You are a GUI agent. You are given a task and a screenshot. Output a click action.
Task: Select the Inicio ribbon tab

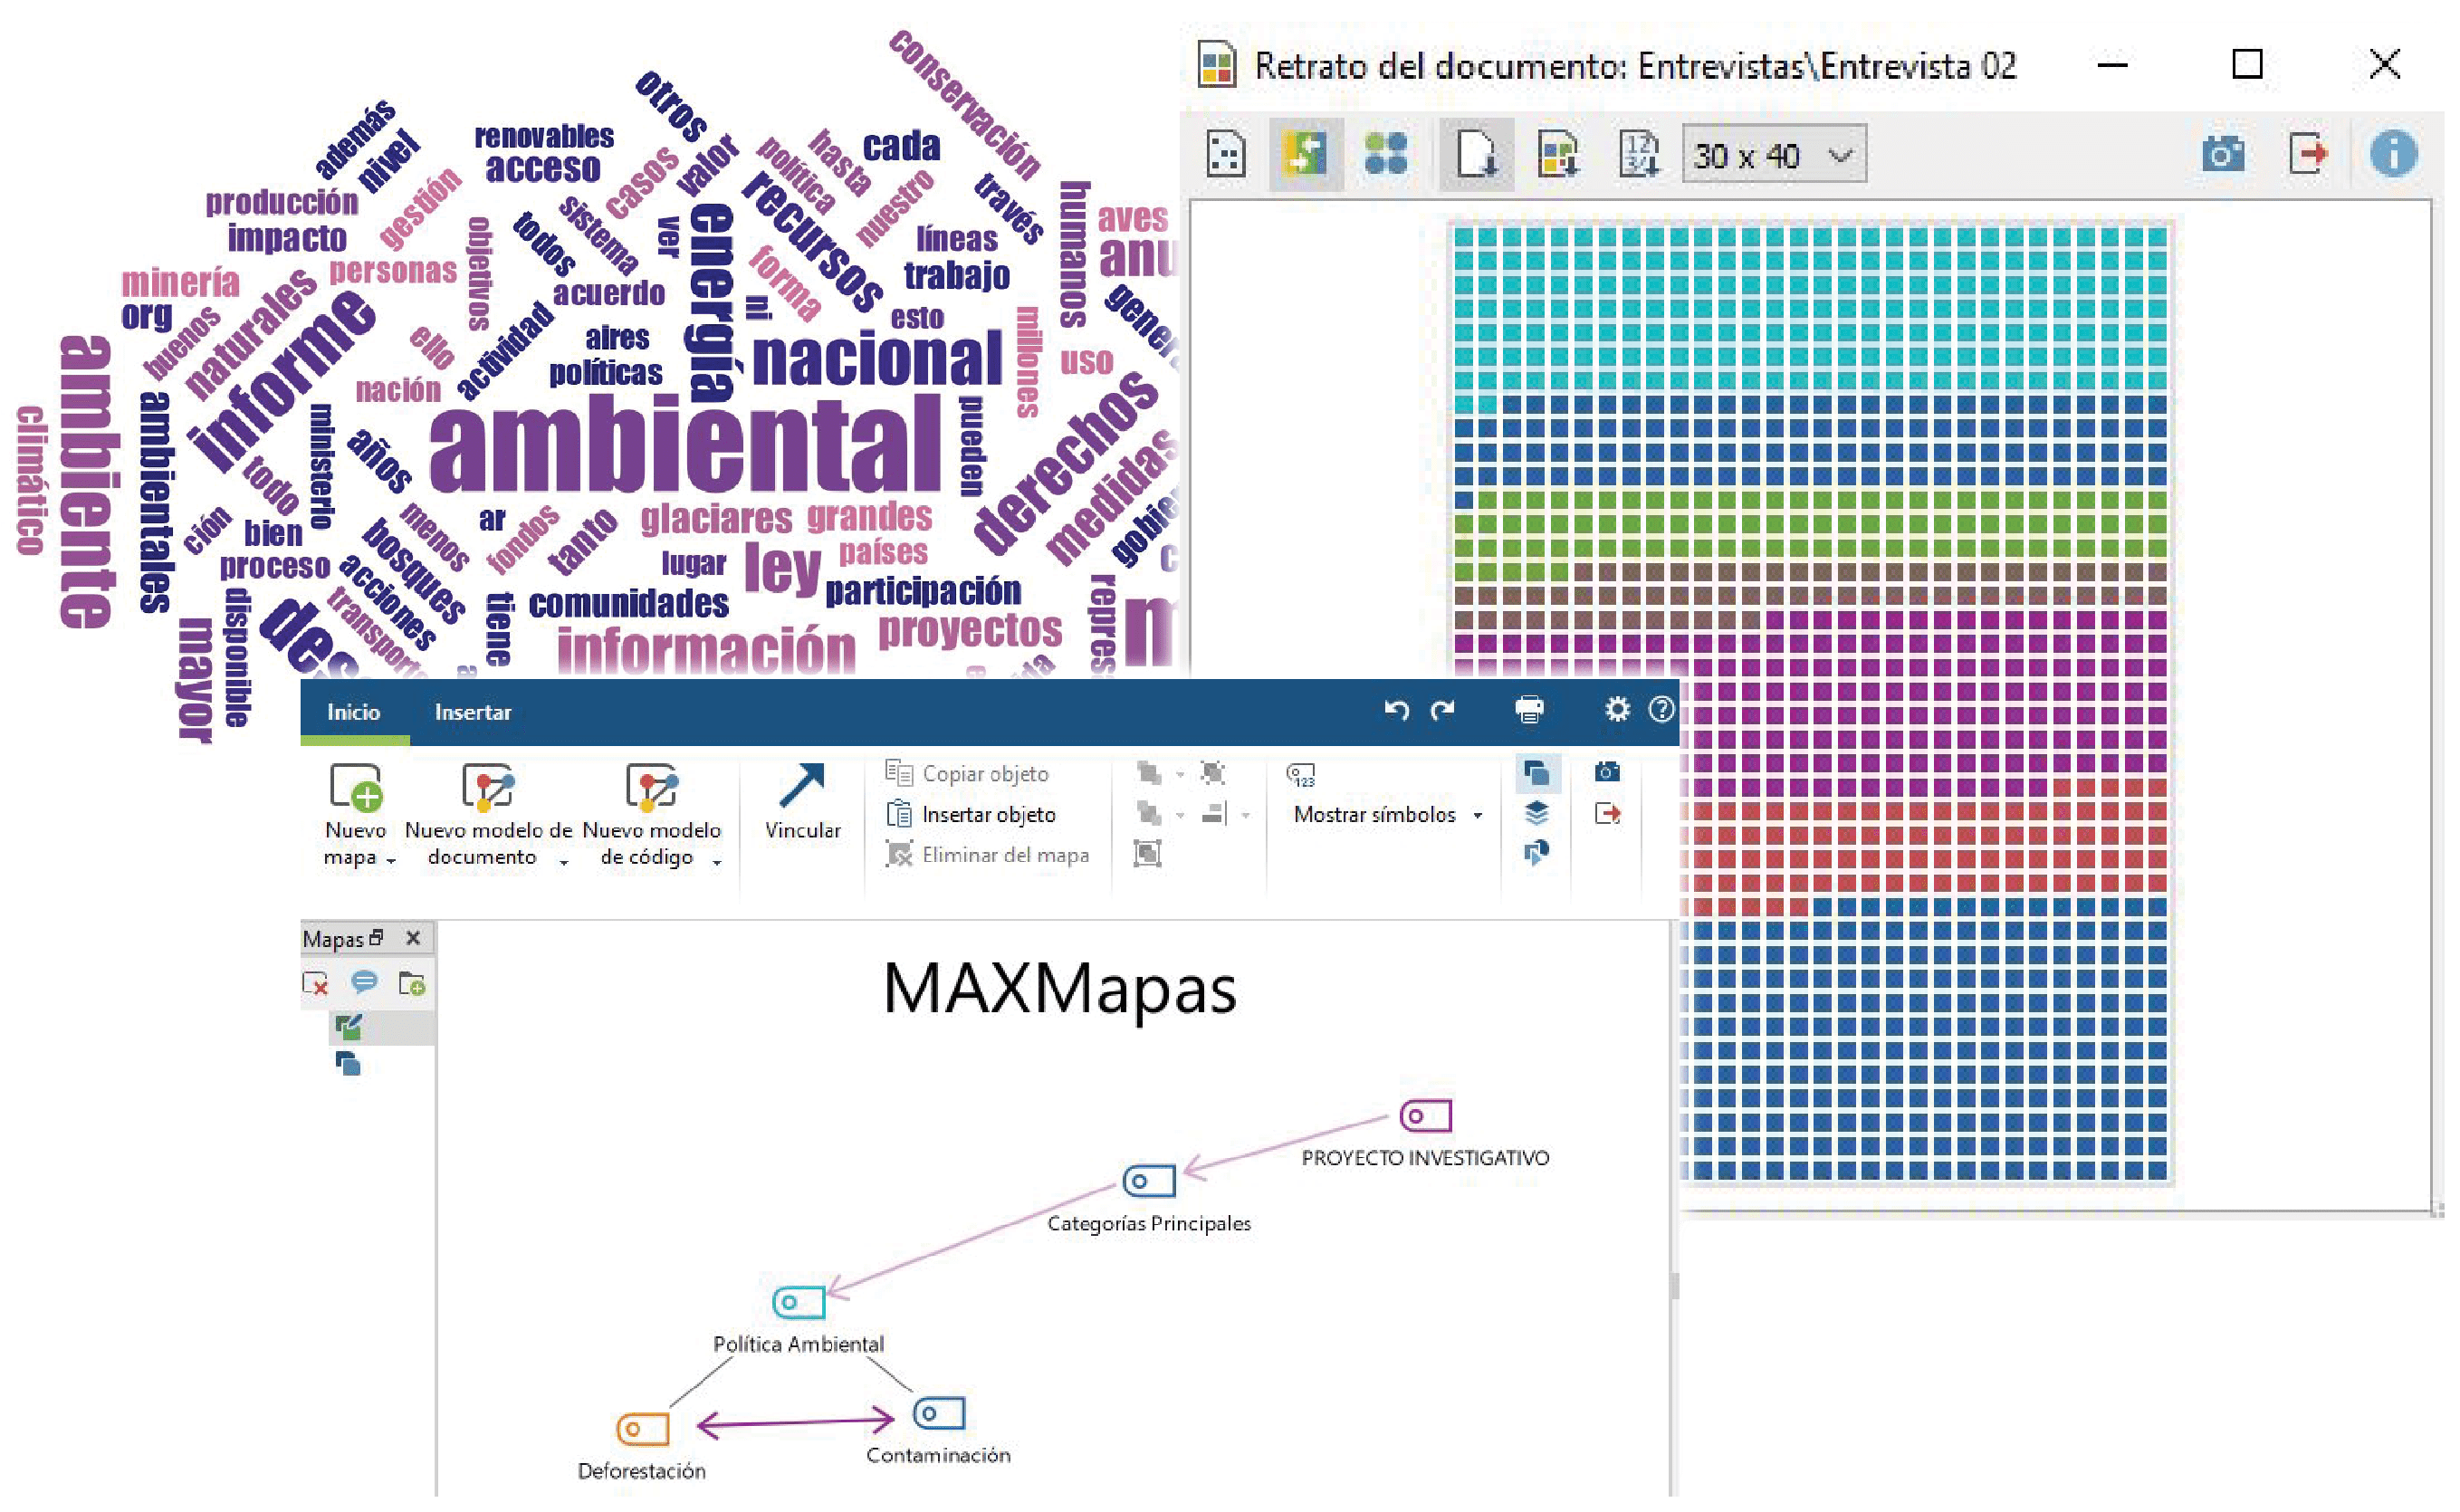(353, 712)
